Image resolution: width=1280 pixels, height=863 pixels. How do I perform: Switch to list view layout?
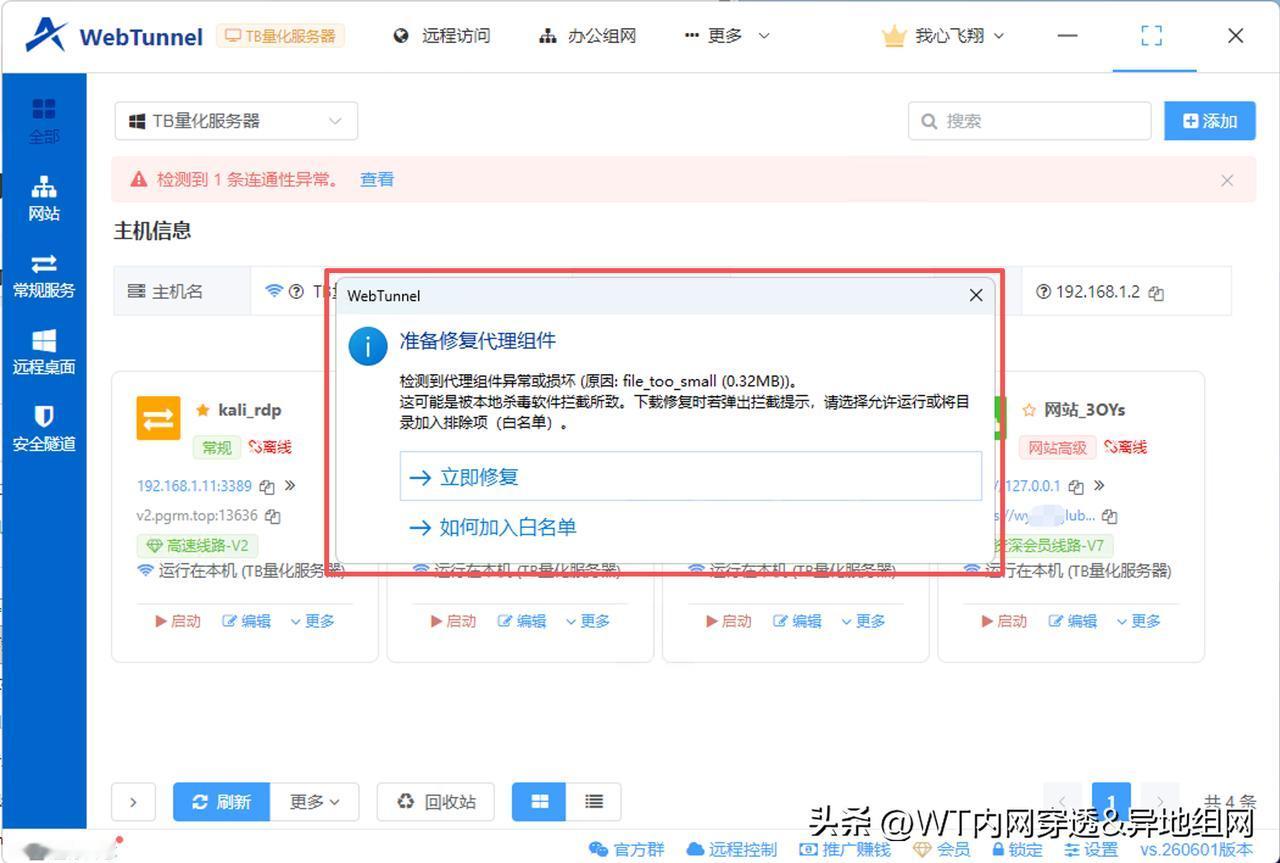pos(594,801)
